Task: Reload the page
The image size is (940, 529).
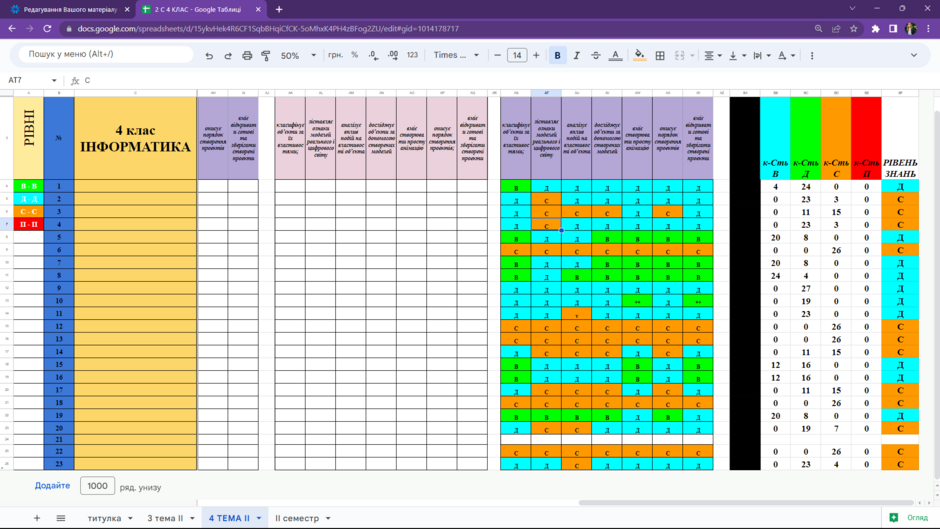Action: (x=47, y=29)
